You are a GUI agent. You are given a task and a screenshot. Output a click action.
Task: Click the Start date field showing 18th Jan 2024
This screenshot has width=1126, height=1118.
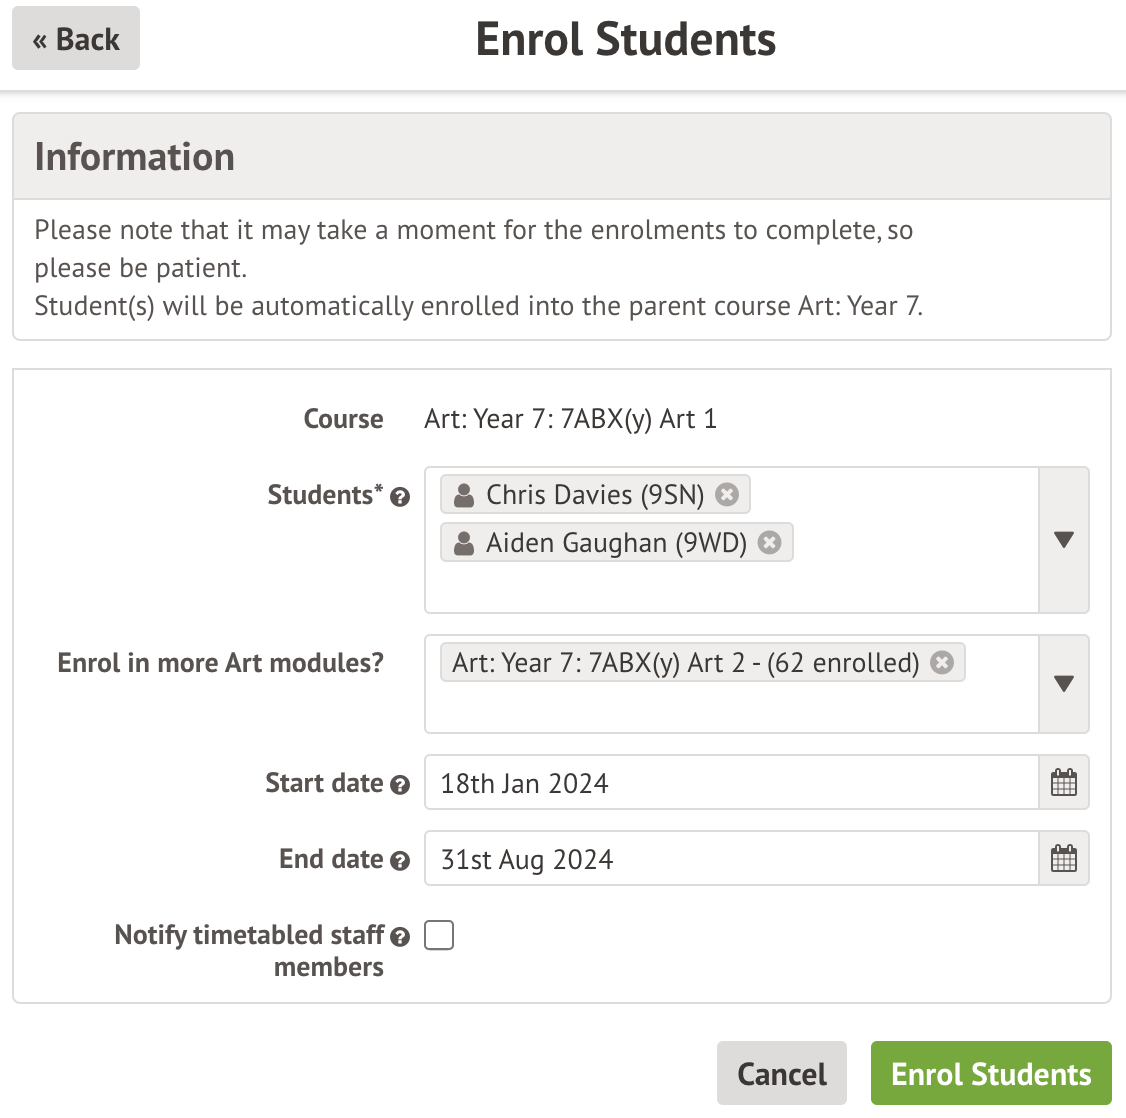[x=730, y=783]
